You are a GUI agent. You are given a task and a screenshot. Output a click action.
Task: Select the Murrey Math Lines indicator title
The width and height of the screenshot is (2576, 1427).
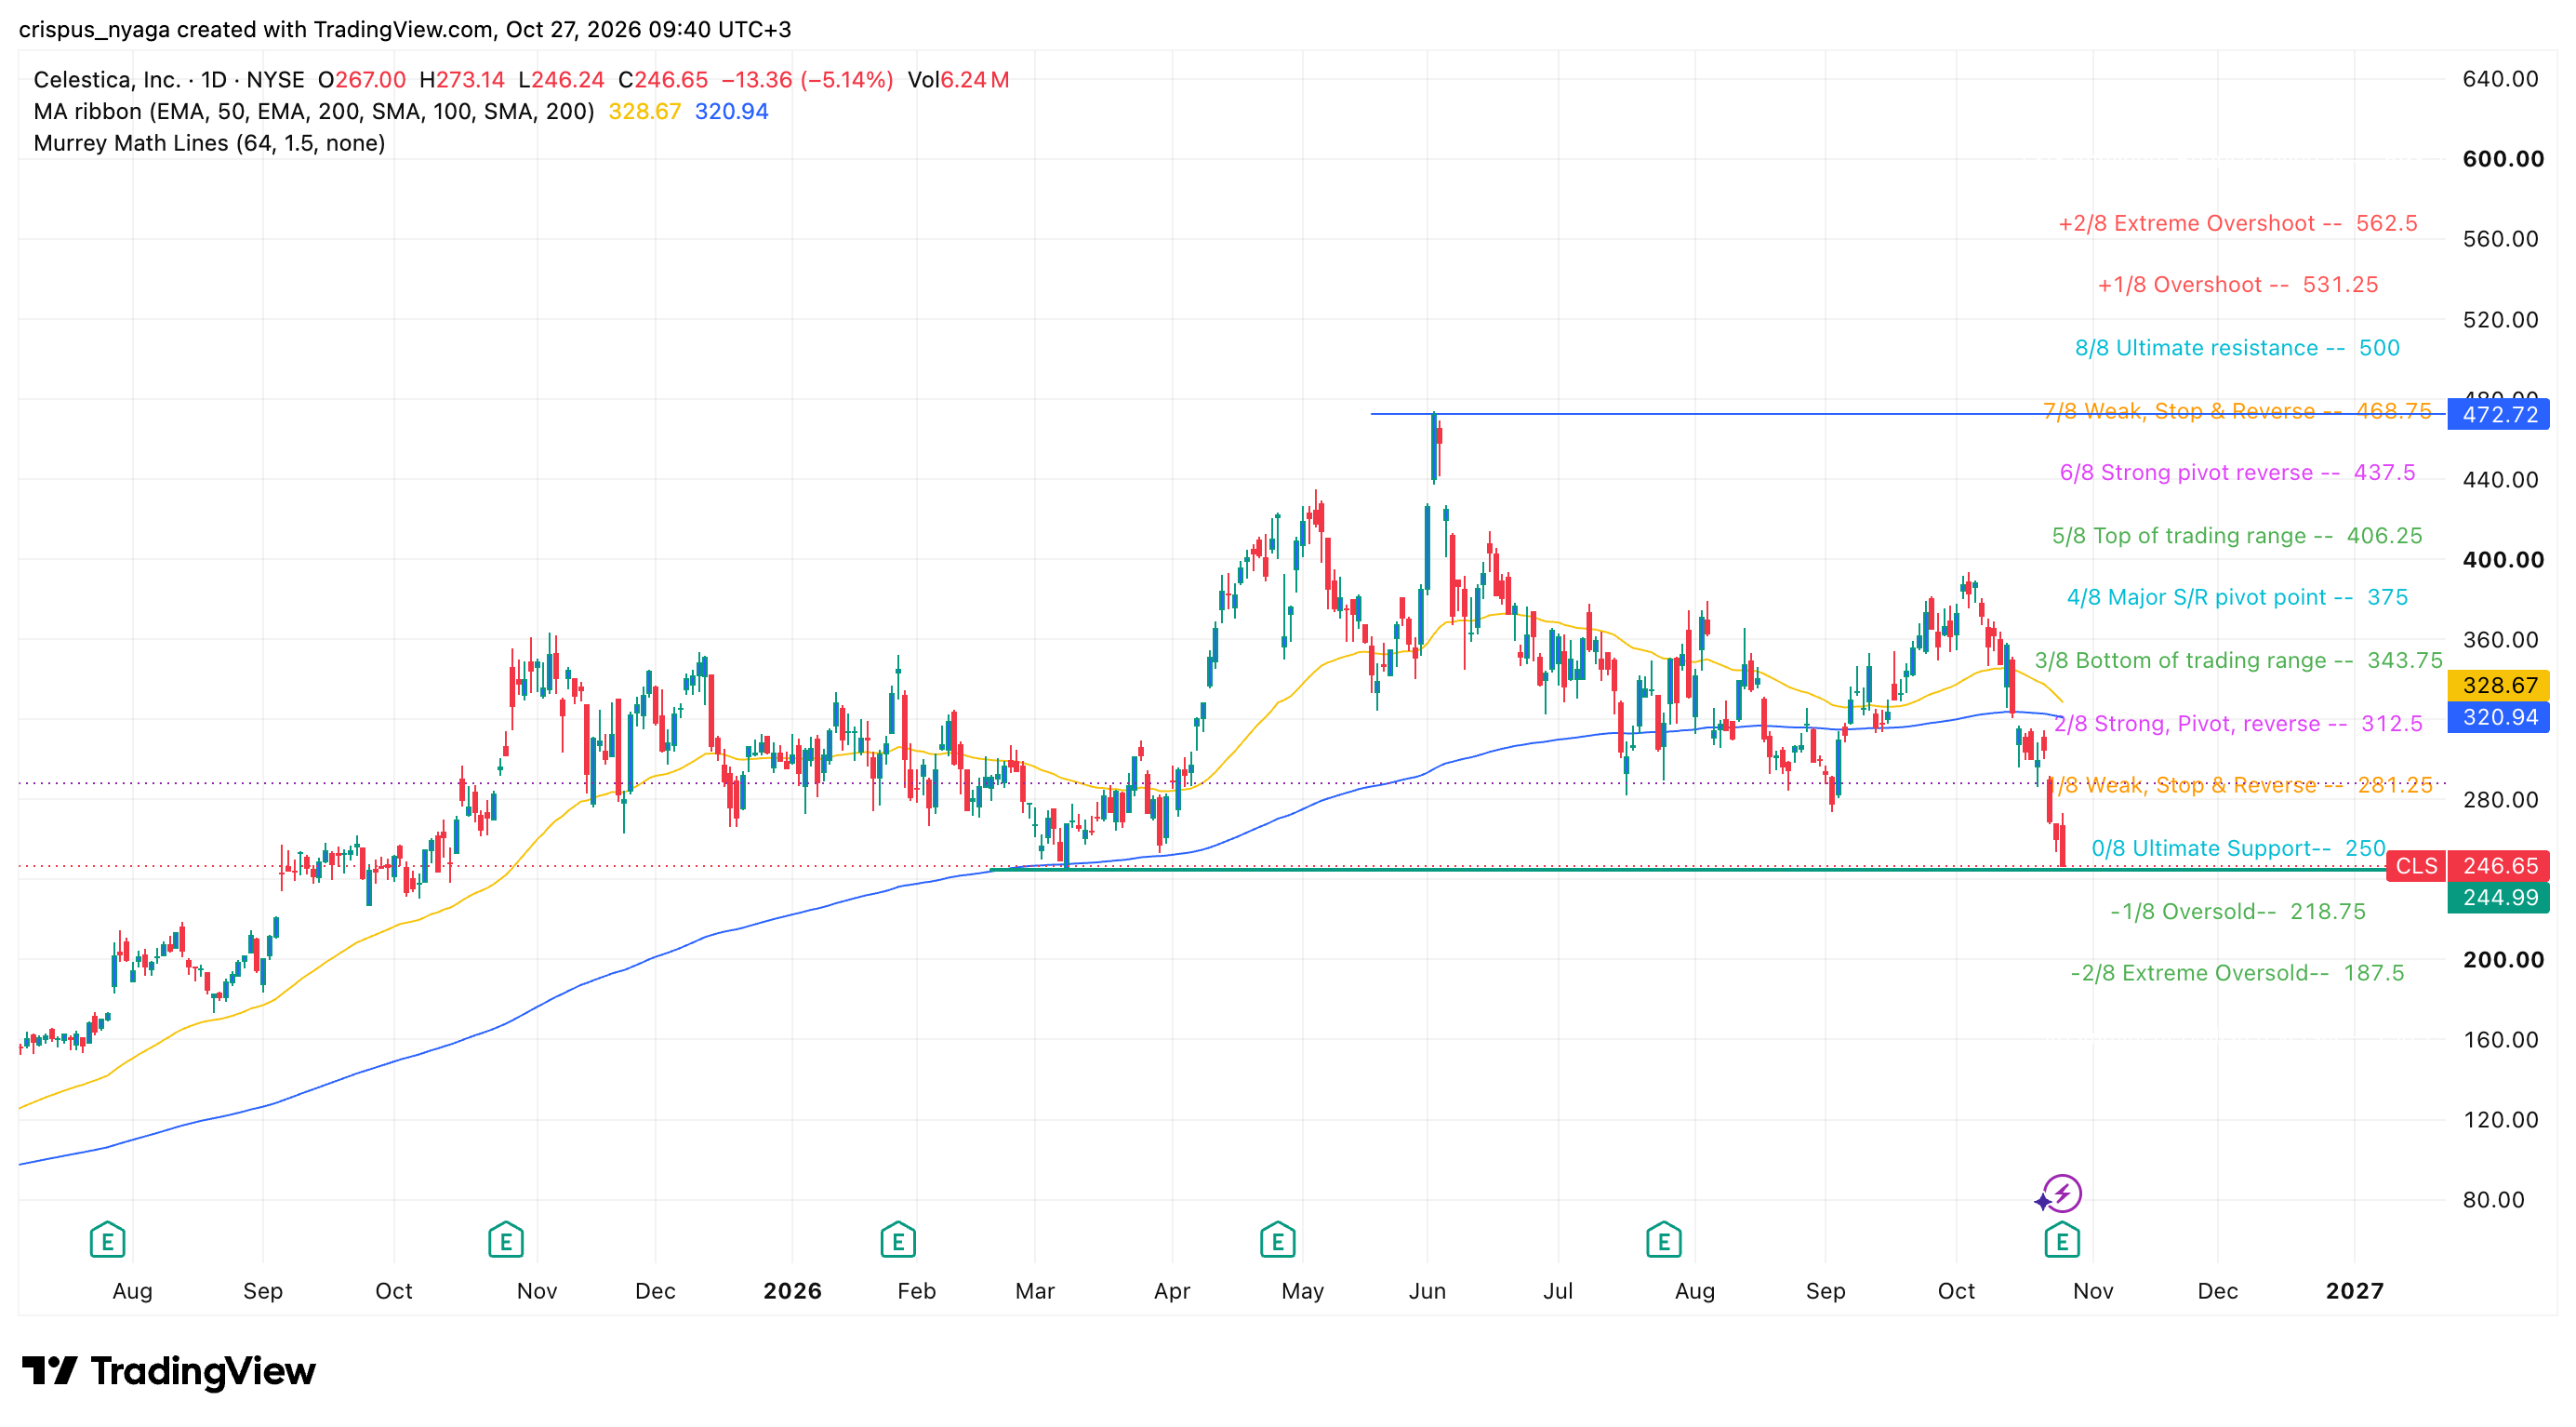point(209,143)
